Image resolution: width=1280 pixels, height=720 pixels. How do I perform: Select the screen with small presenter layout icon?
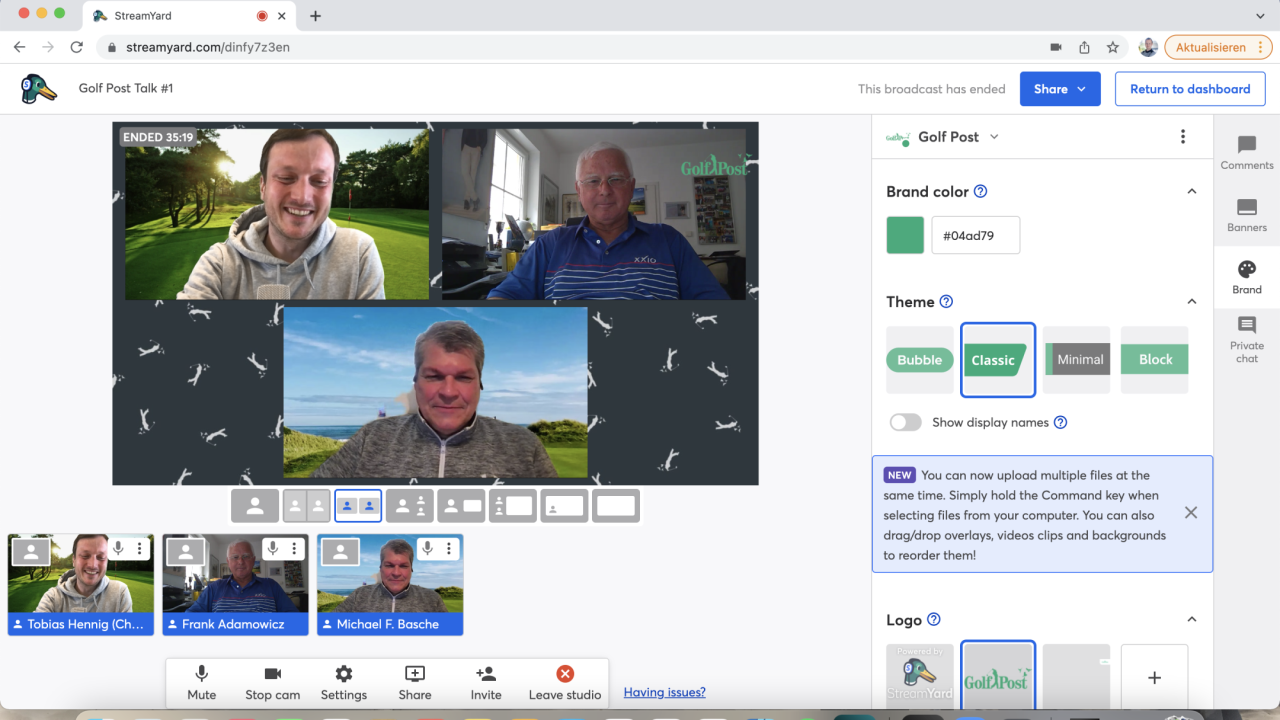pyautogui.click(x=564, y=506)
